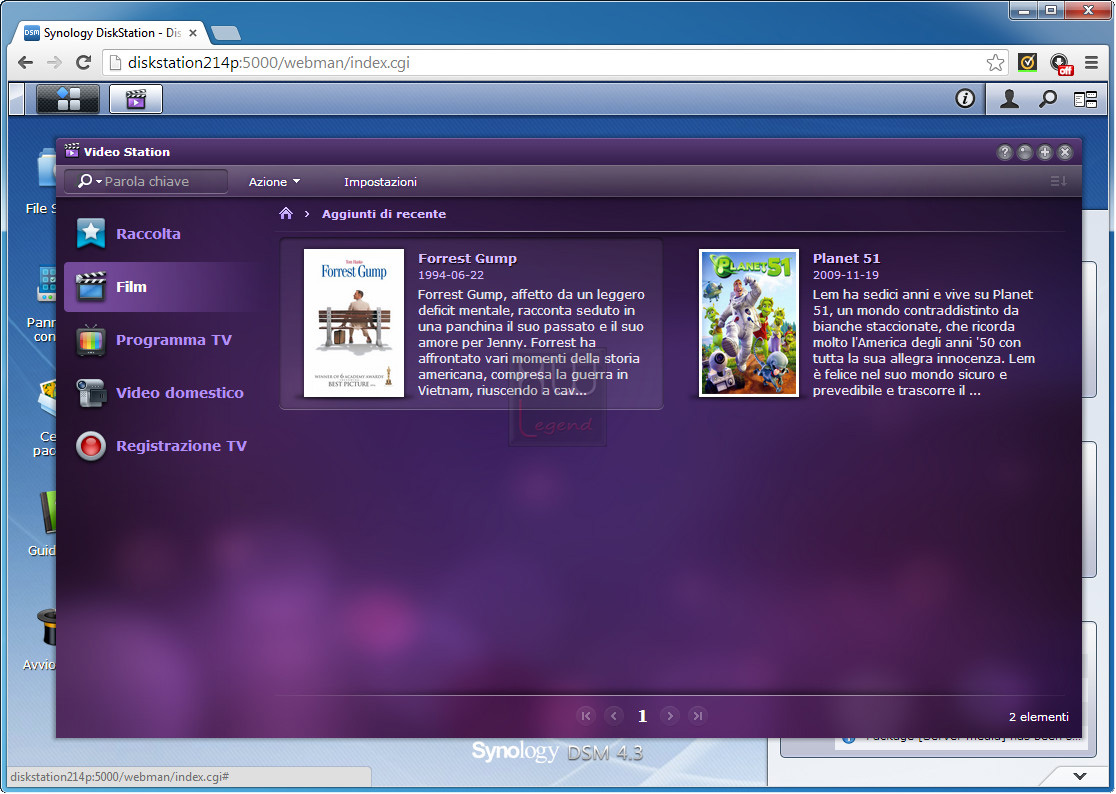Viewport: 1116px width, 794px height.
Task: Click the Video Station help icon
Action: (x=1004, y=152)
